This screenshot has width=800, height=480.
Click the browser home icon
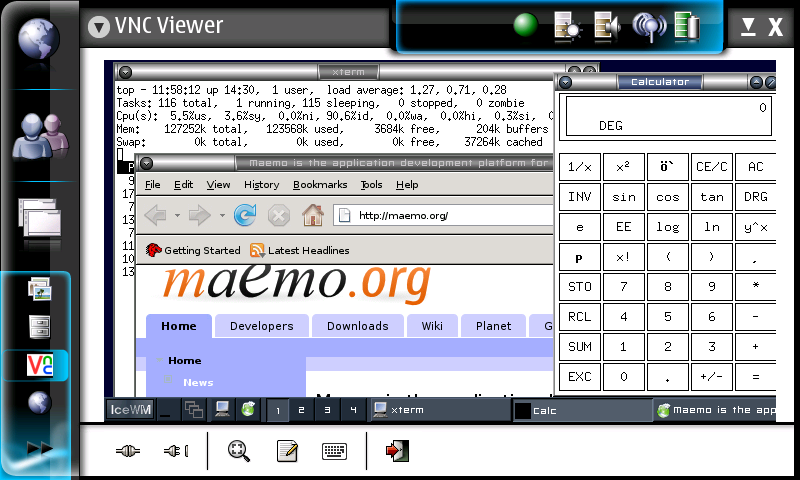313,215
